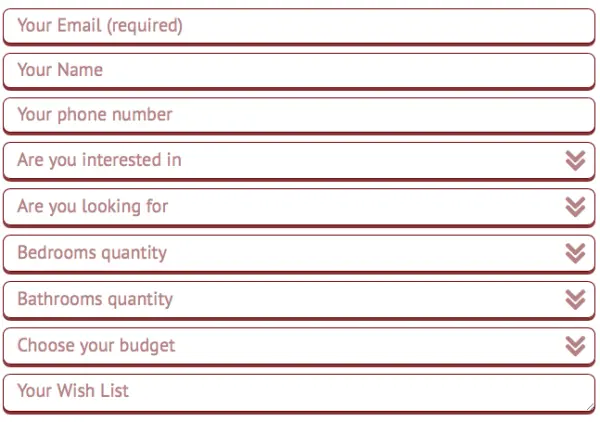600x422 pixels.
Task: Click the "Bedrooms quantity" label text
Action: coord(92,253)
